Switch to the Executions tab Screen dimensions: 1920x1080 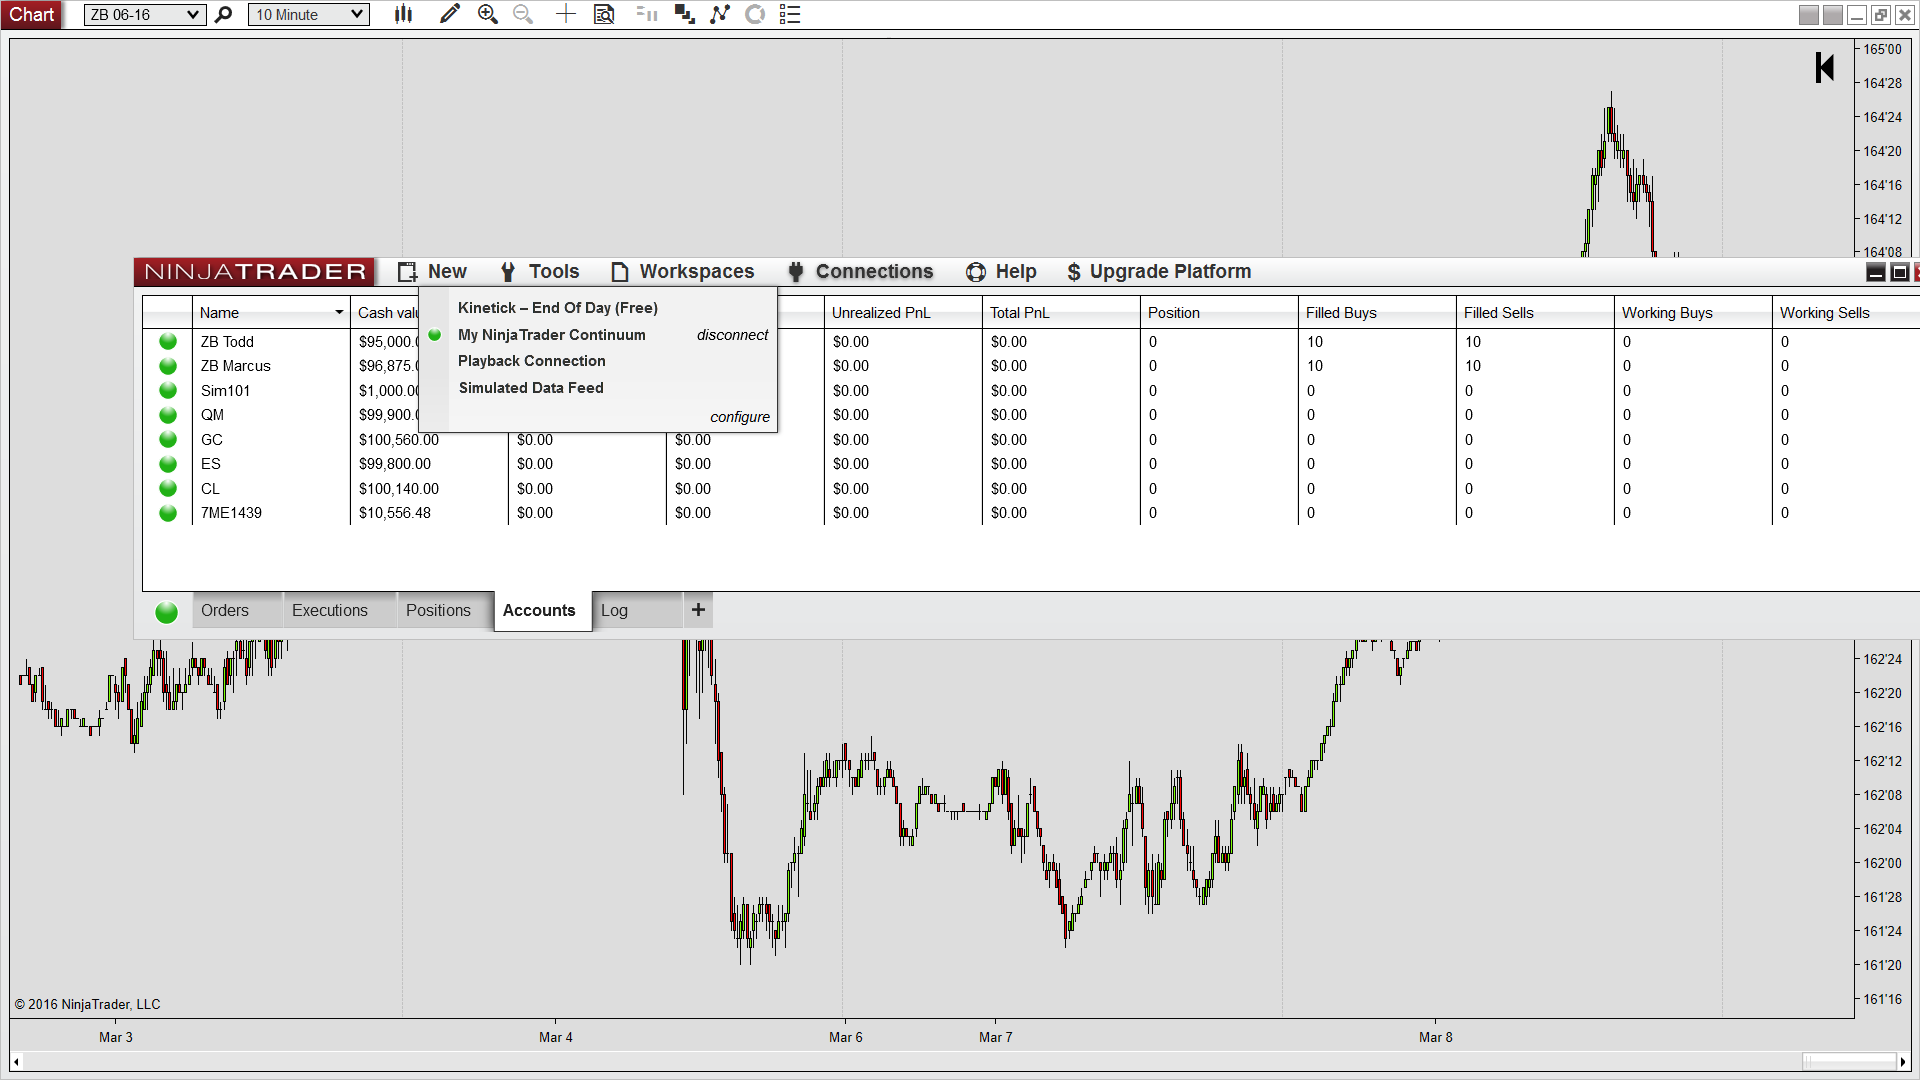click(329, 610)
